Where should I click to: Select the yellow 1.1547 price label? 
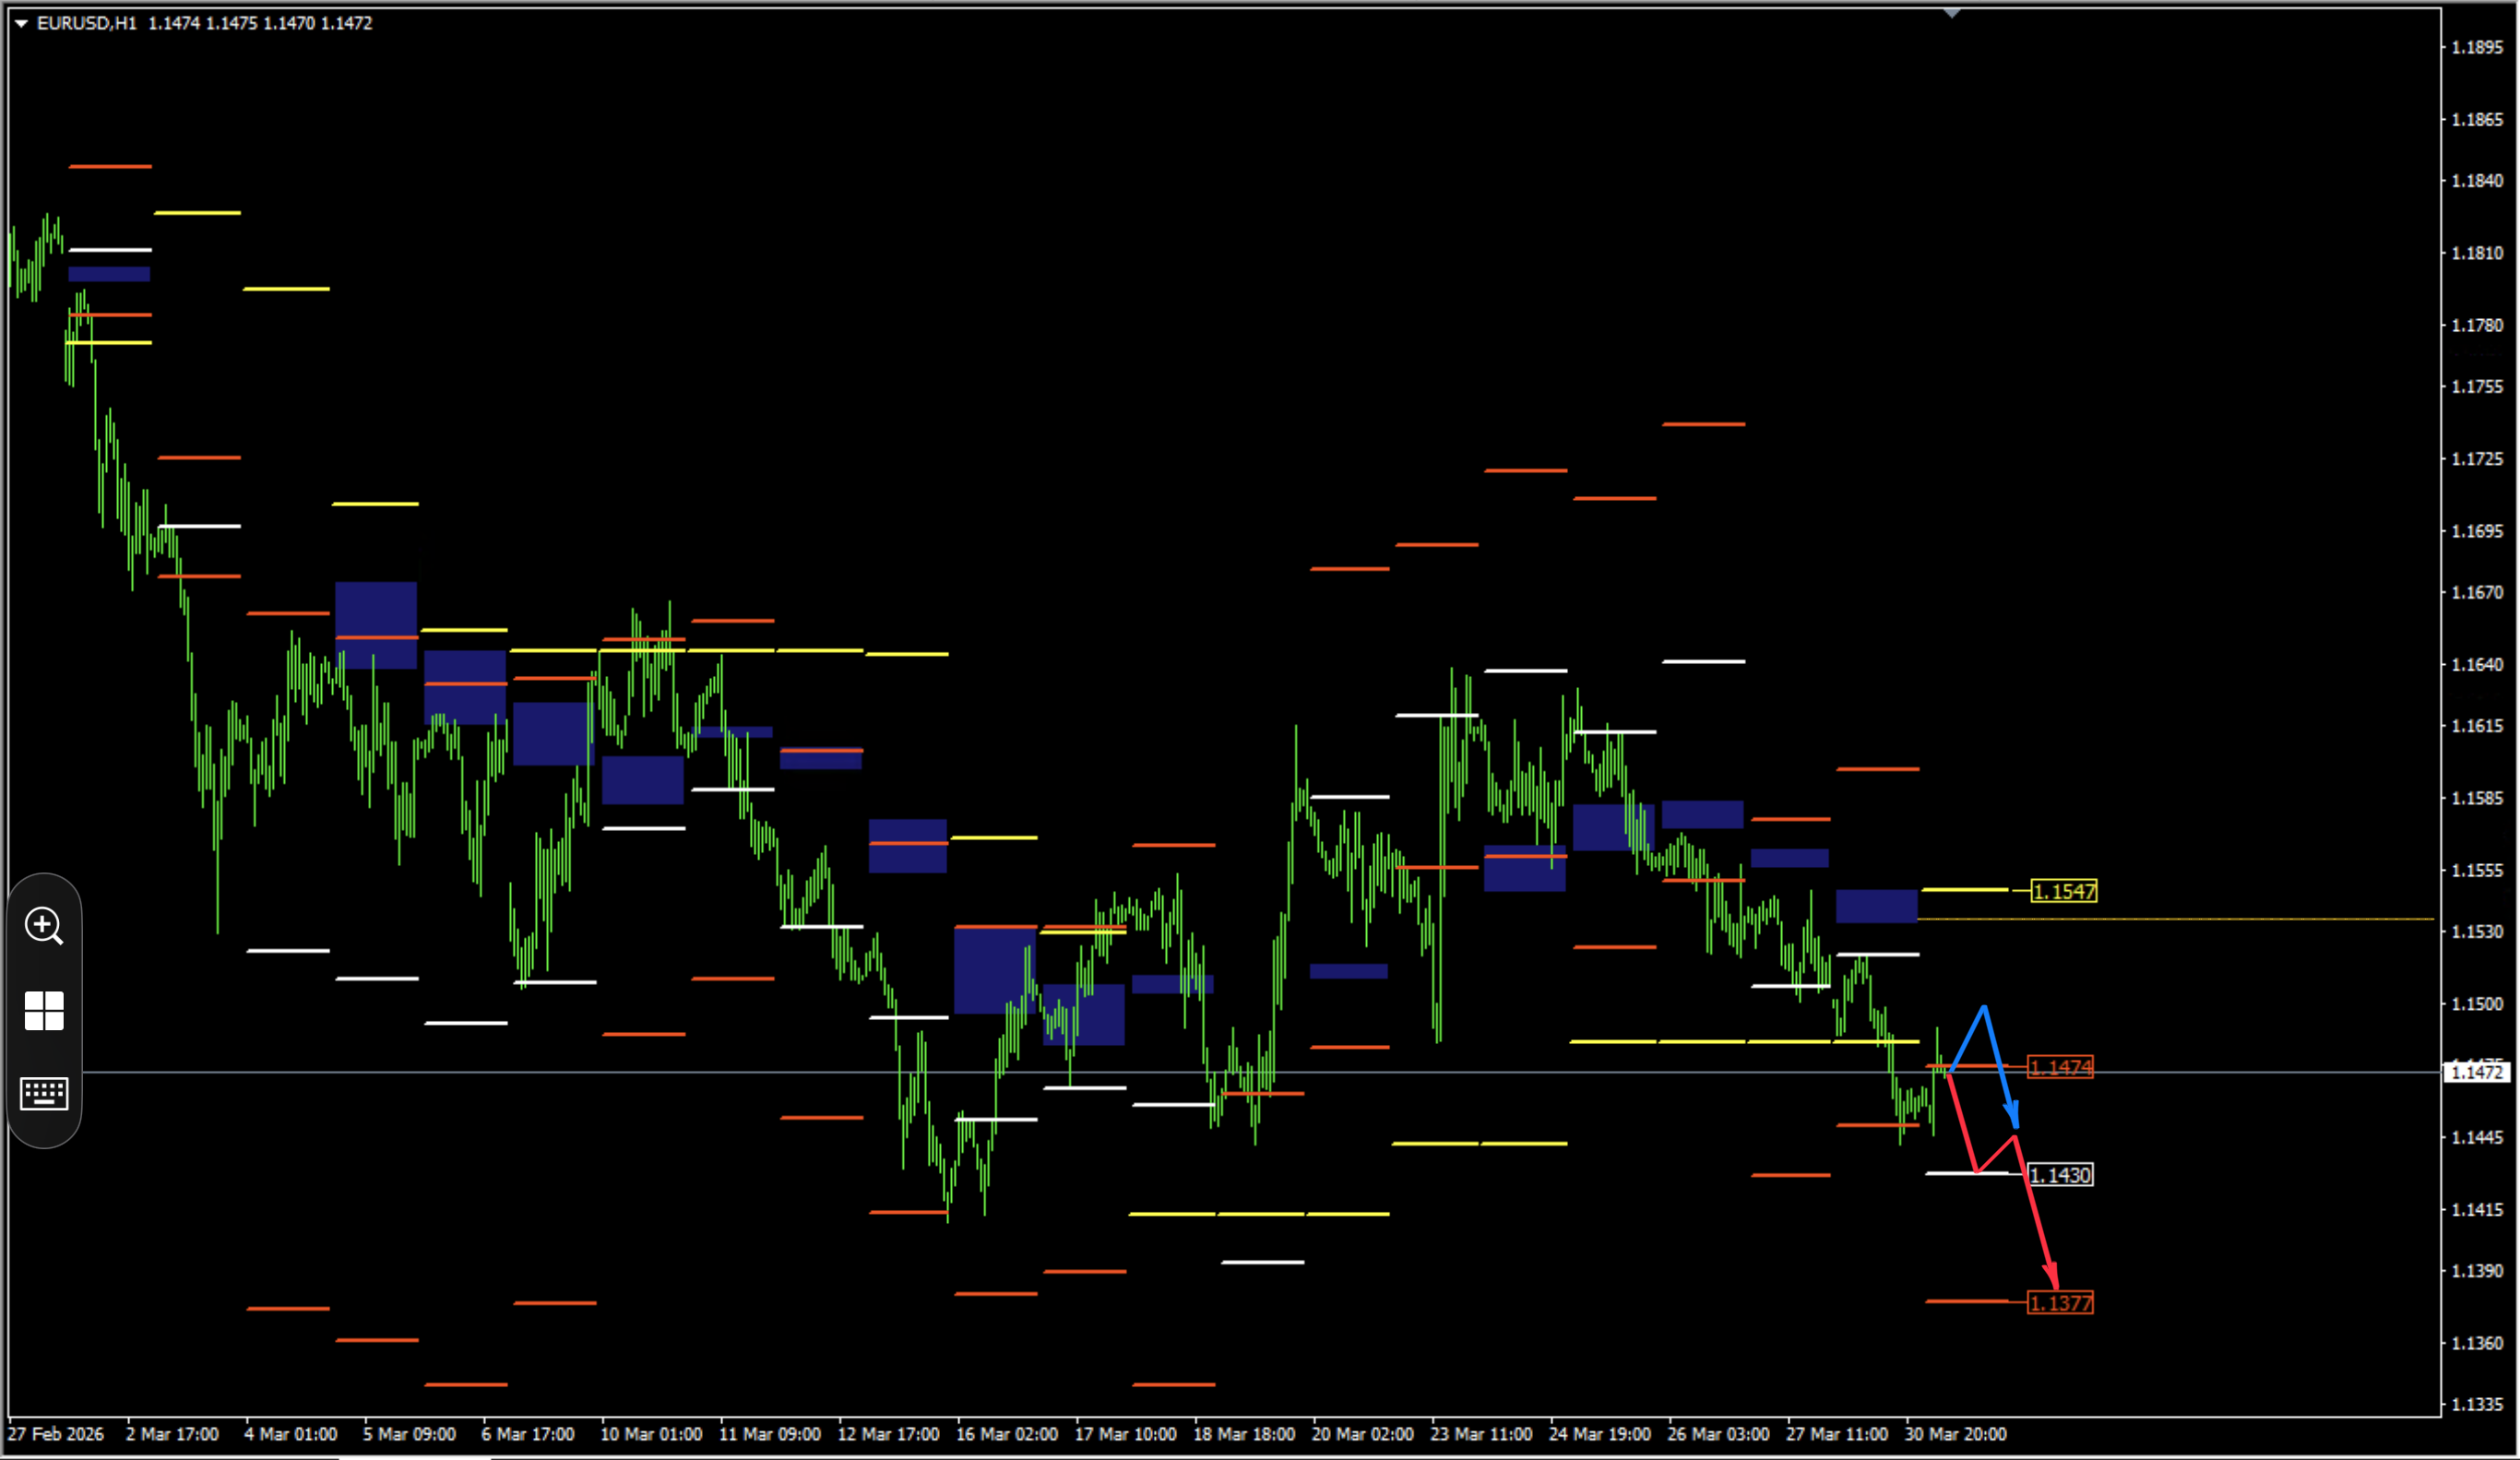click(2064, 891)
